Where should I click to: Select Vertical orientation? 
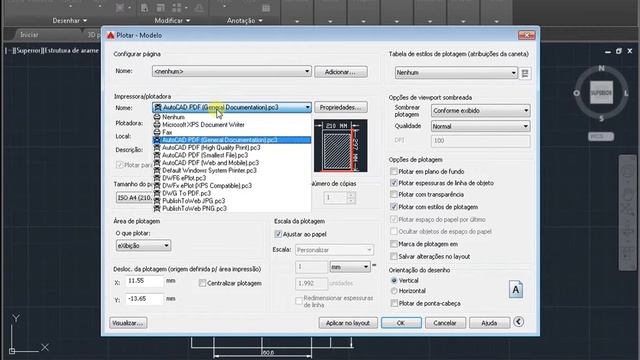pos(394,281)
